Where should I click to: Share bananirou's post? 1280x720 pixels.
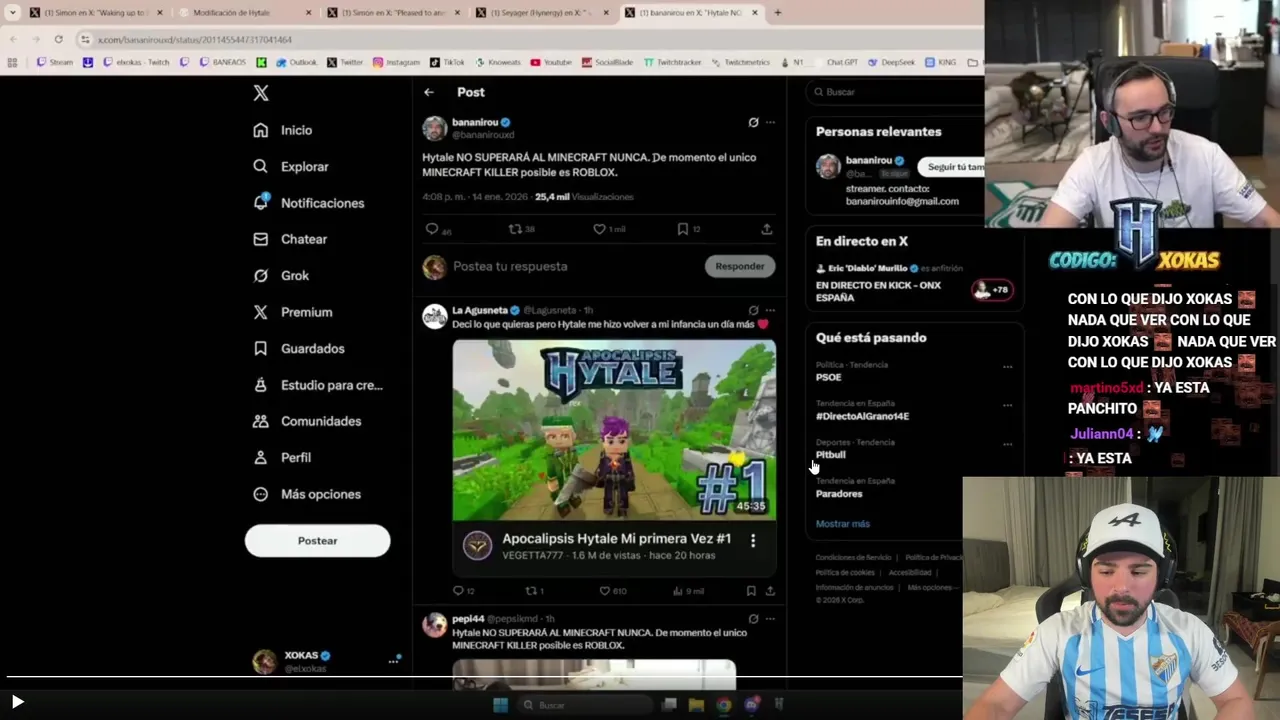[767, 229]
